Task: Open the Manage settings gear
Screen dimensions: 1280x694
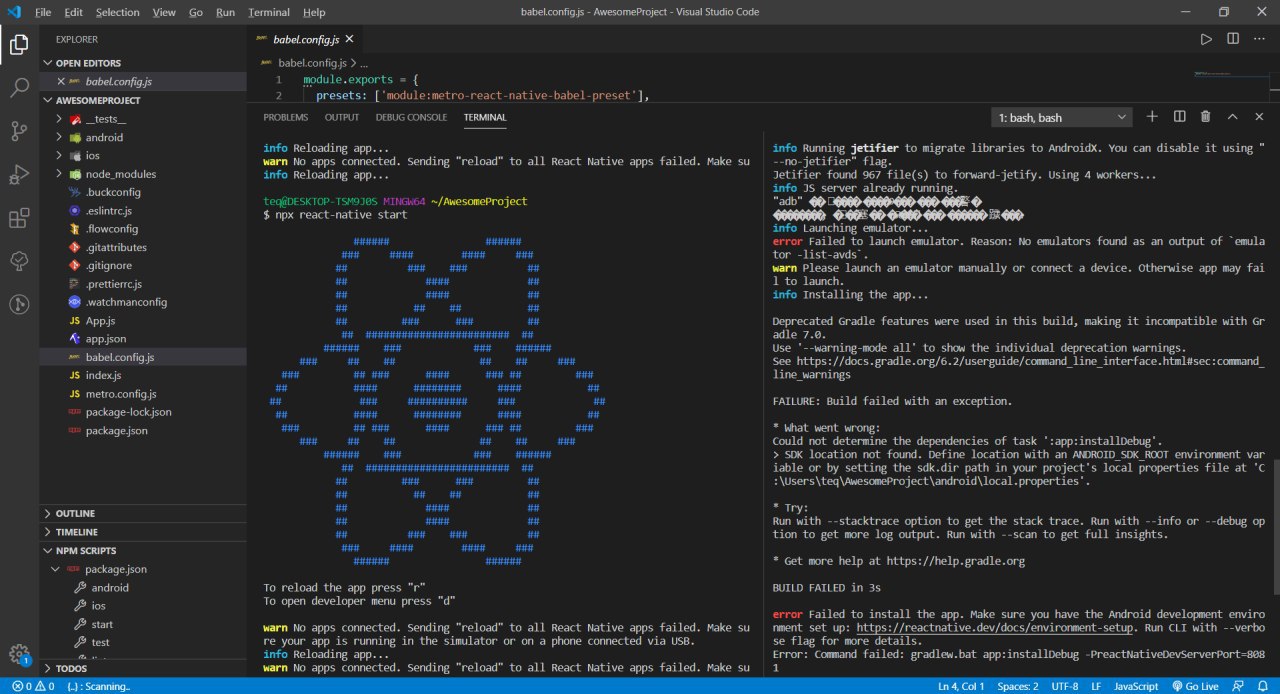Action: (x=19, y=655)
